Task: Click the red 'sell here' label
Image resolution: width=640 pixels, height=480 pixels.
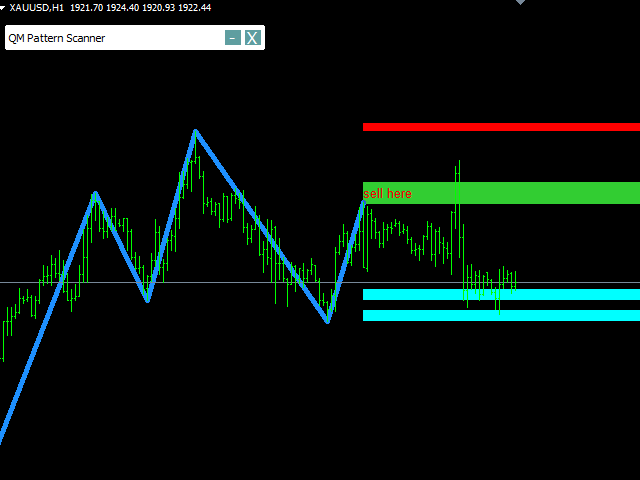Action: (387, 193)
